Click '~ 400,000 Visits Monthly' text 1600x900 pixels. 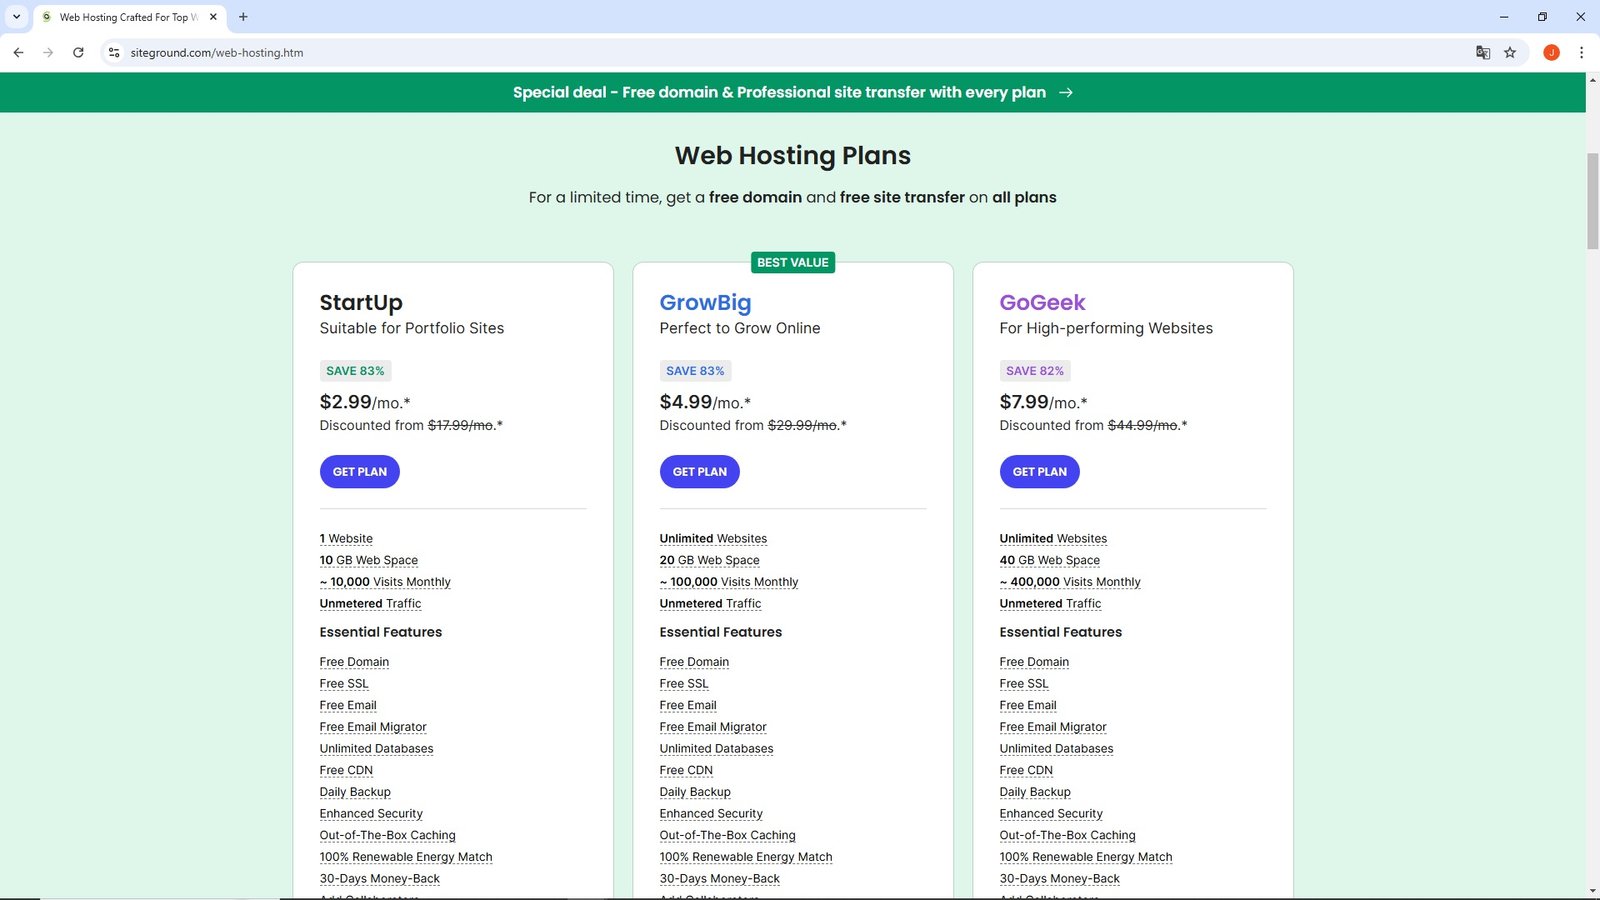1070,582
